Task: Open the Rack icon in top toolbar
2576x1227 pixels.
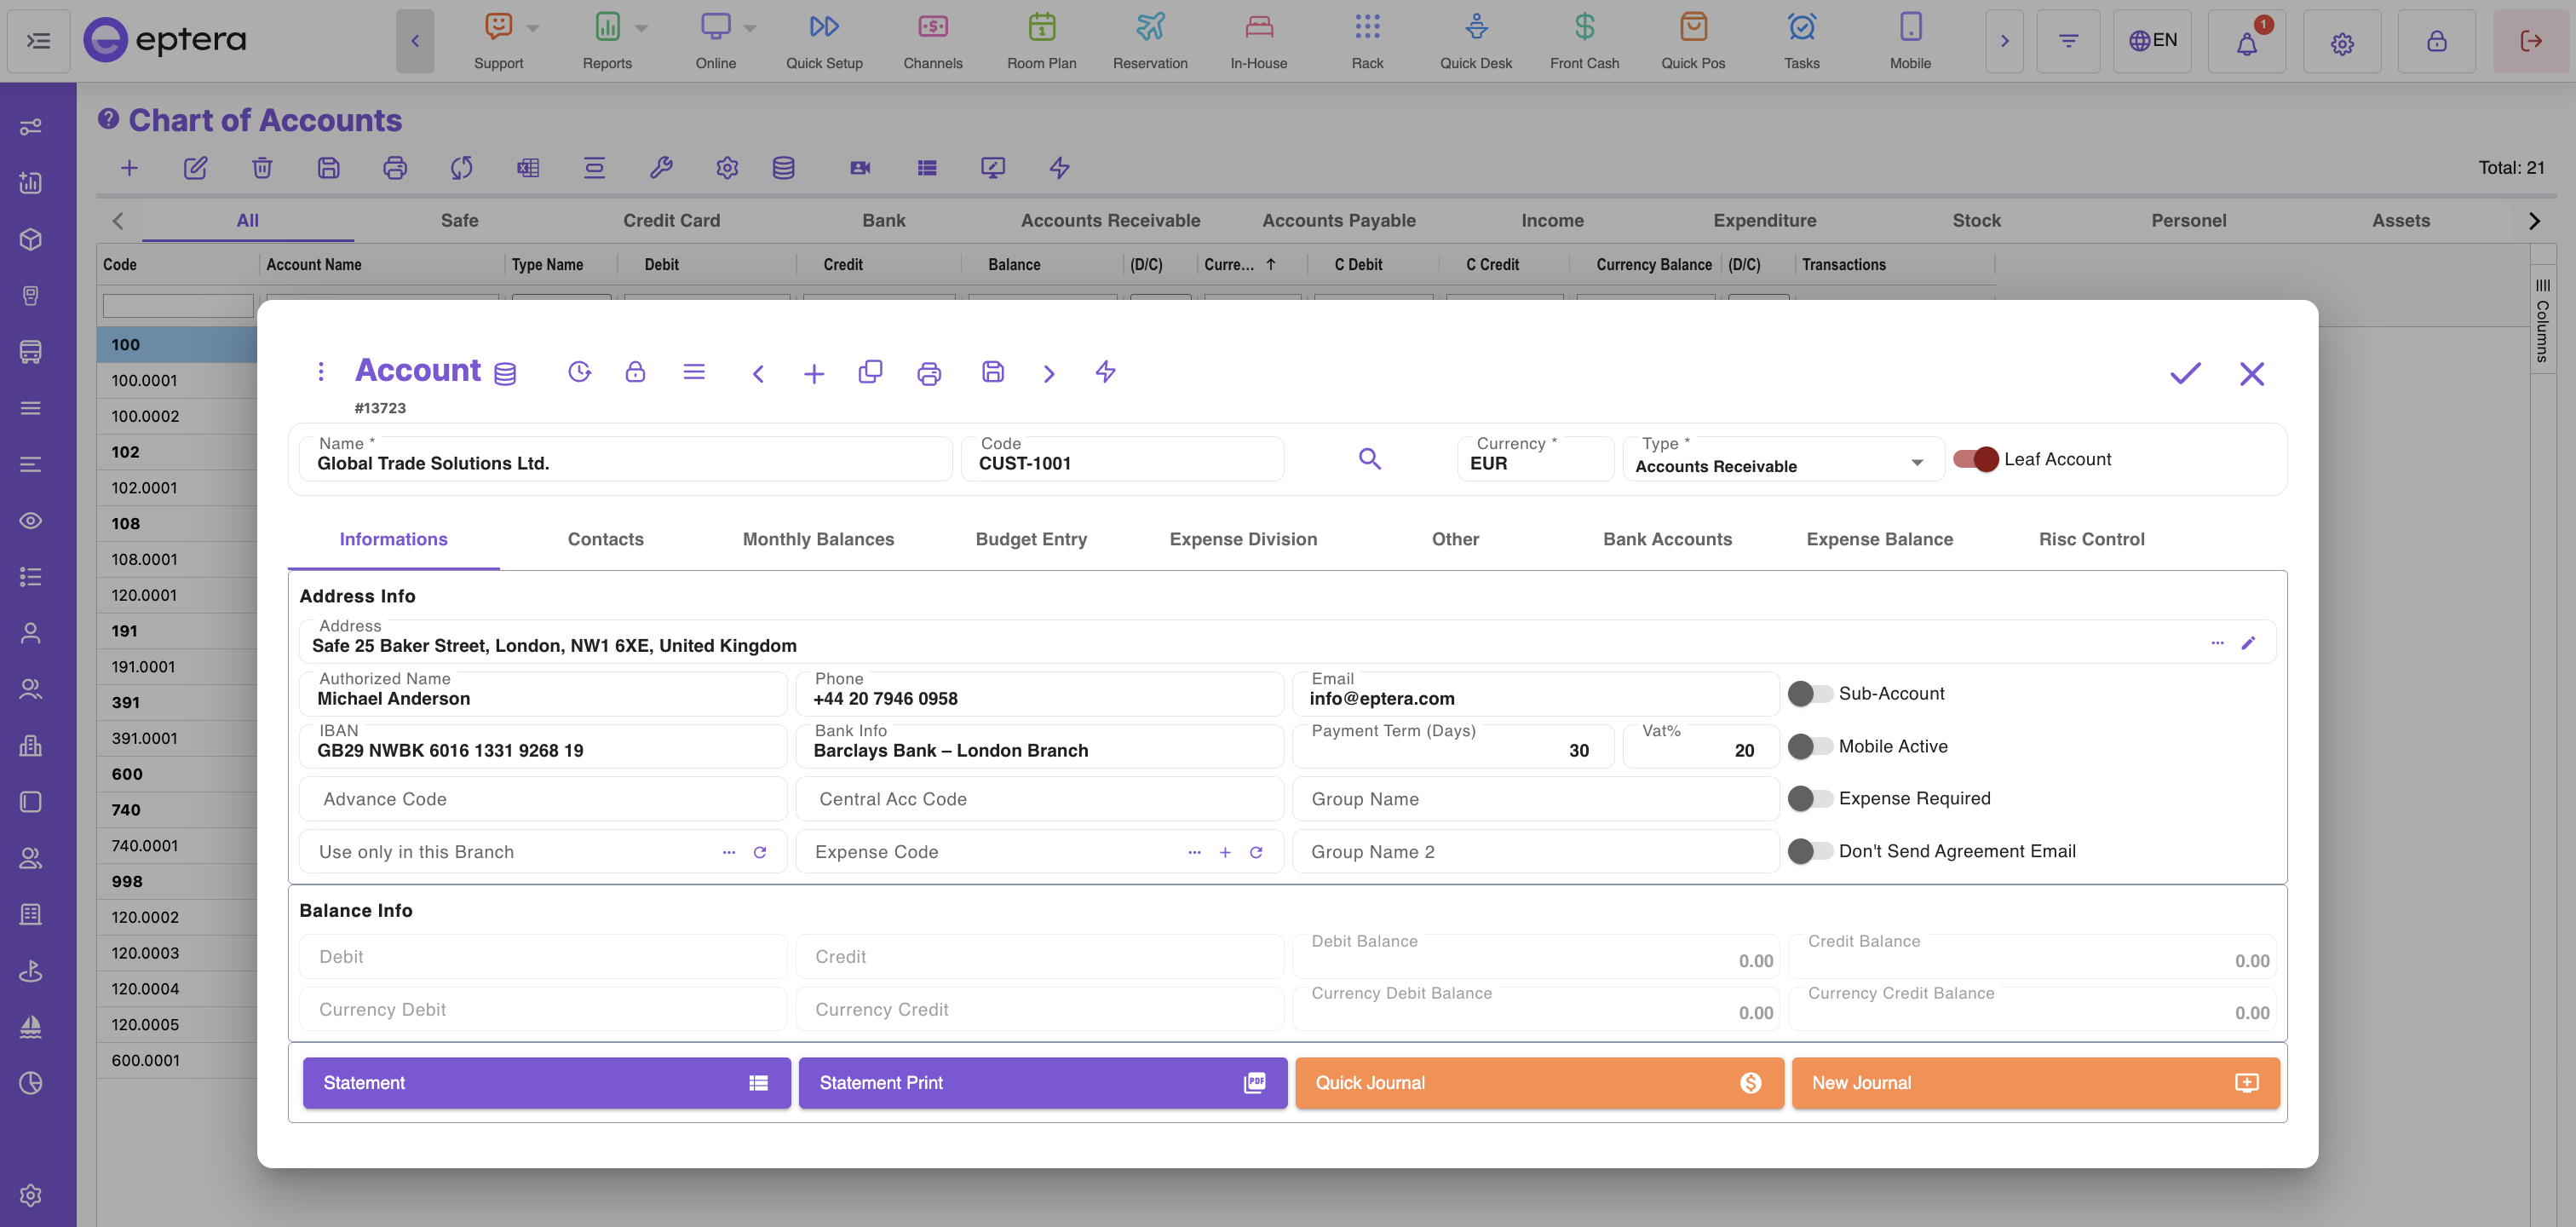Action: point(1367,40)
